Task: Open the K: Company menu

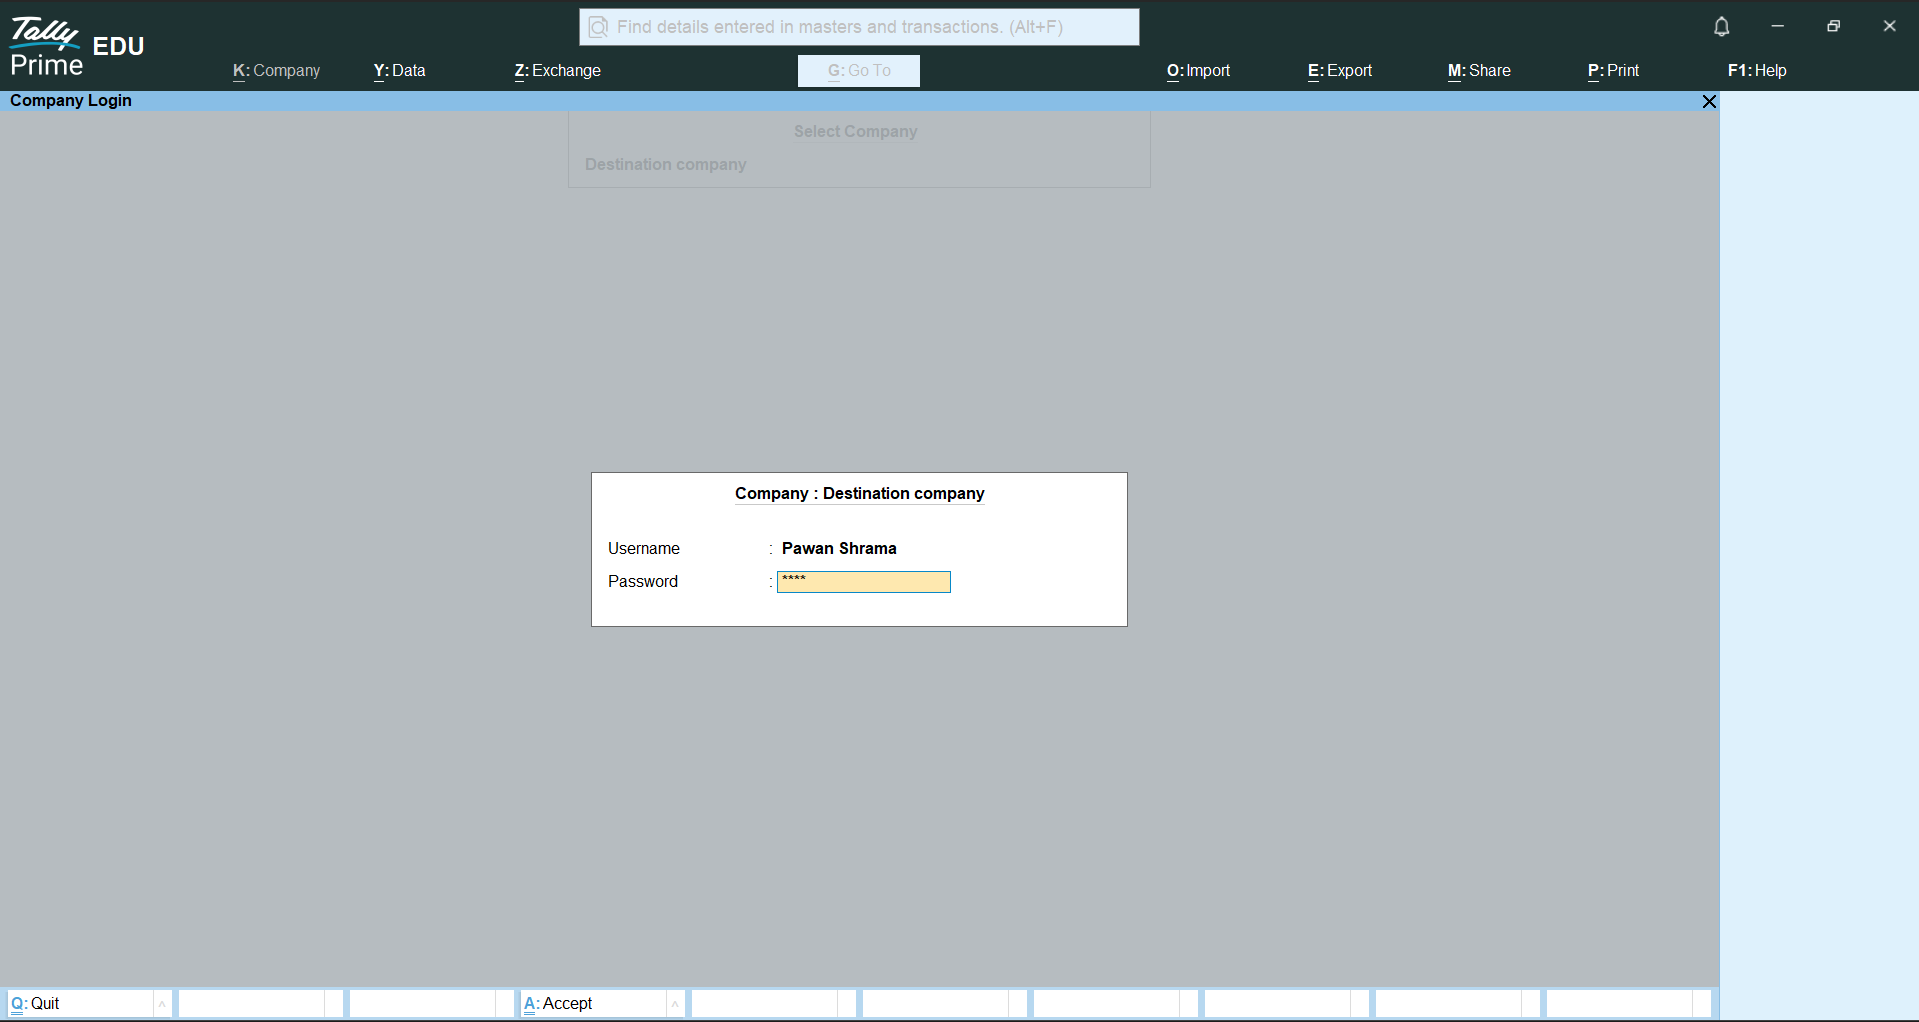Action: coord(277,71)
